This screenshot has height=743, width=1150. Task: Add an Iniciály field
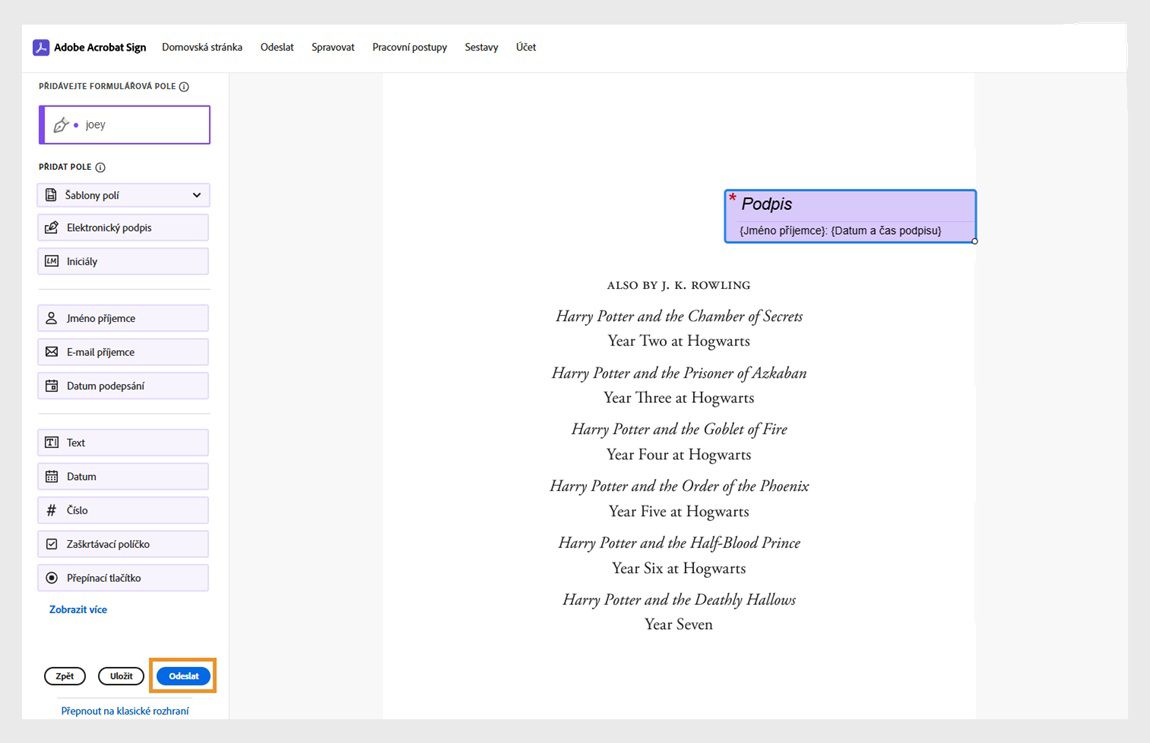tap(123, 261)
